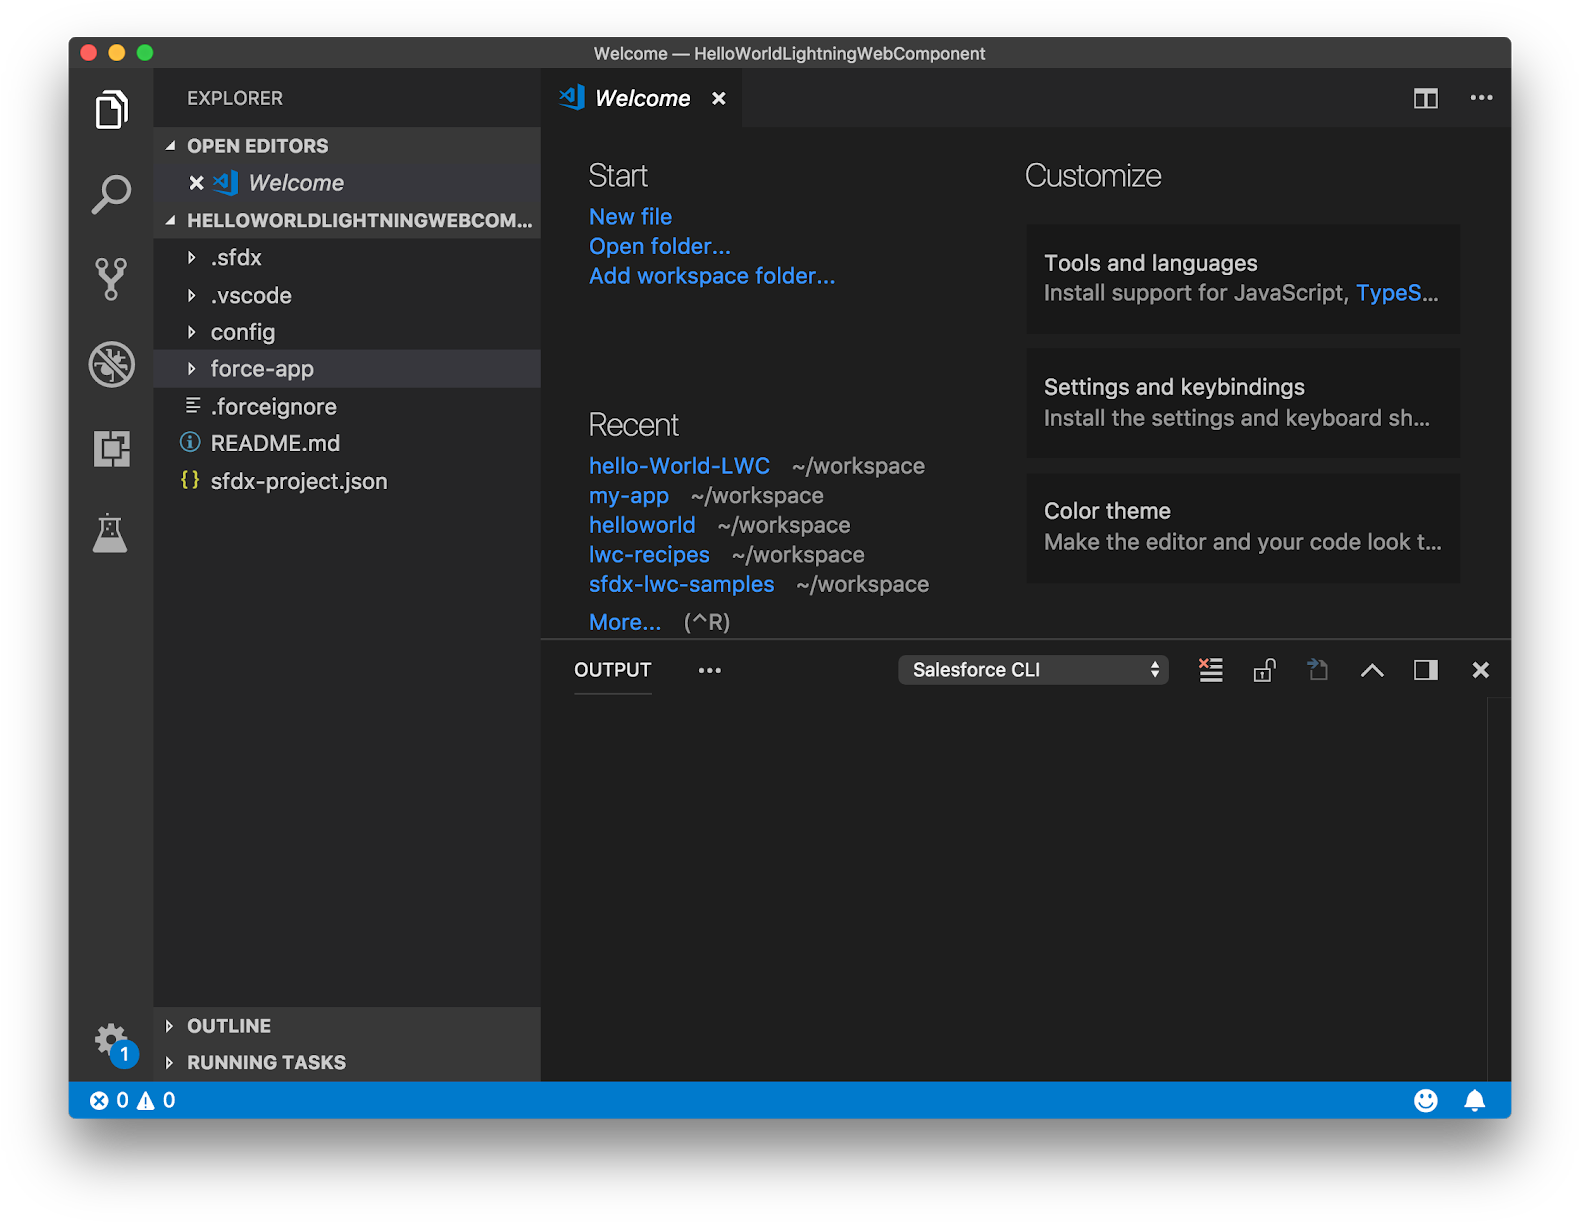Image resolution: width=1579 pixels, height=1222 pixels.
Task: Open Tools and languages card
Action: click(1242, 279)
